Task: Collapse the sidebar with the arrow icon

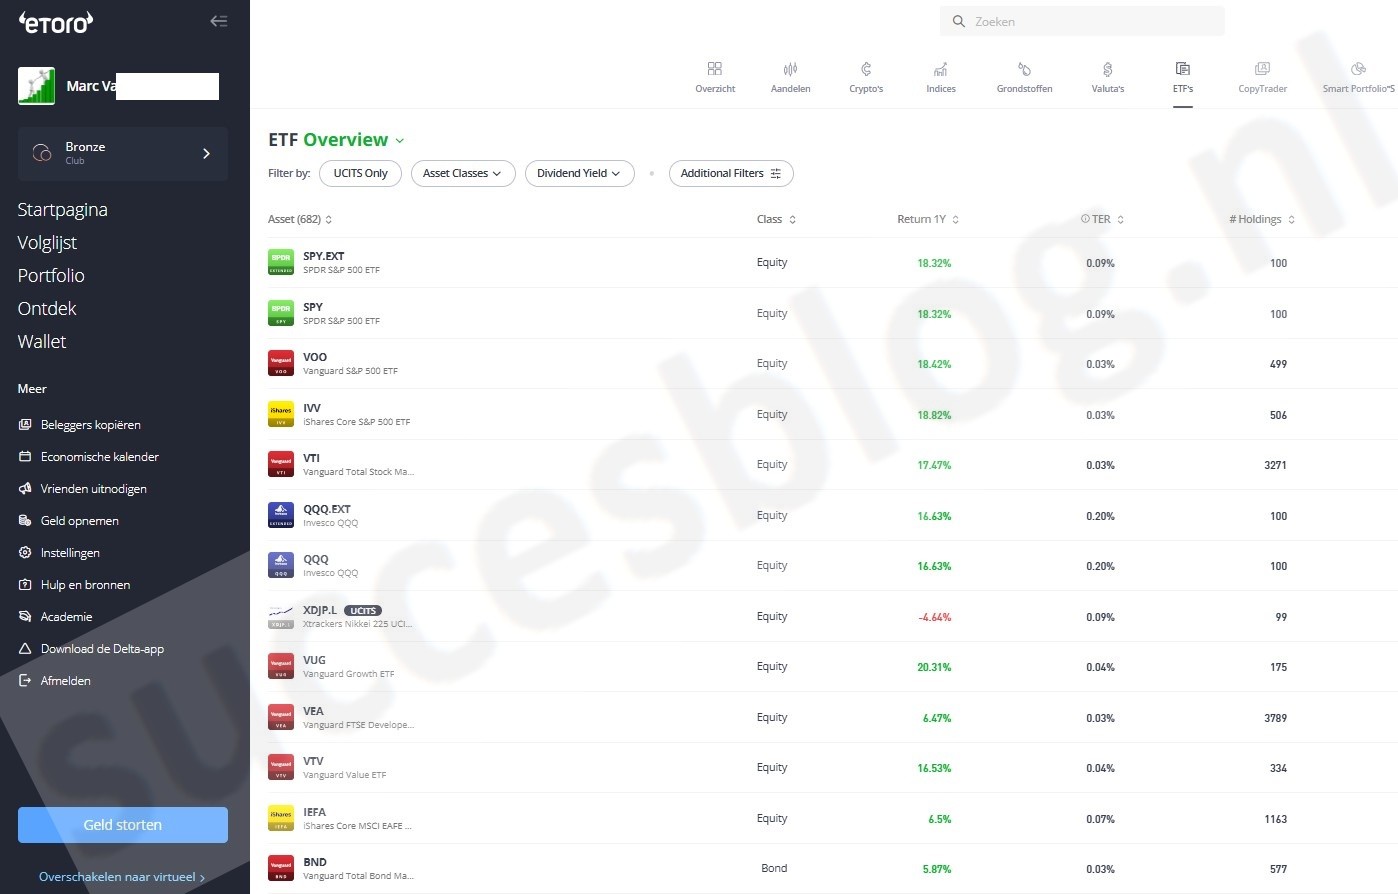Action: tap(218, 21)
